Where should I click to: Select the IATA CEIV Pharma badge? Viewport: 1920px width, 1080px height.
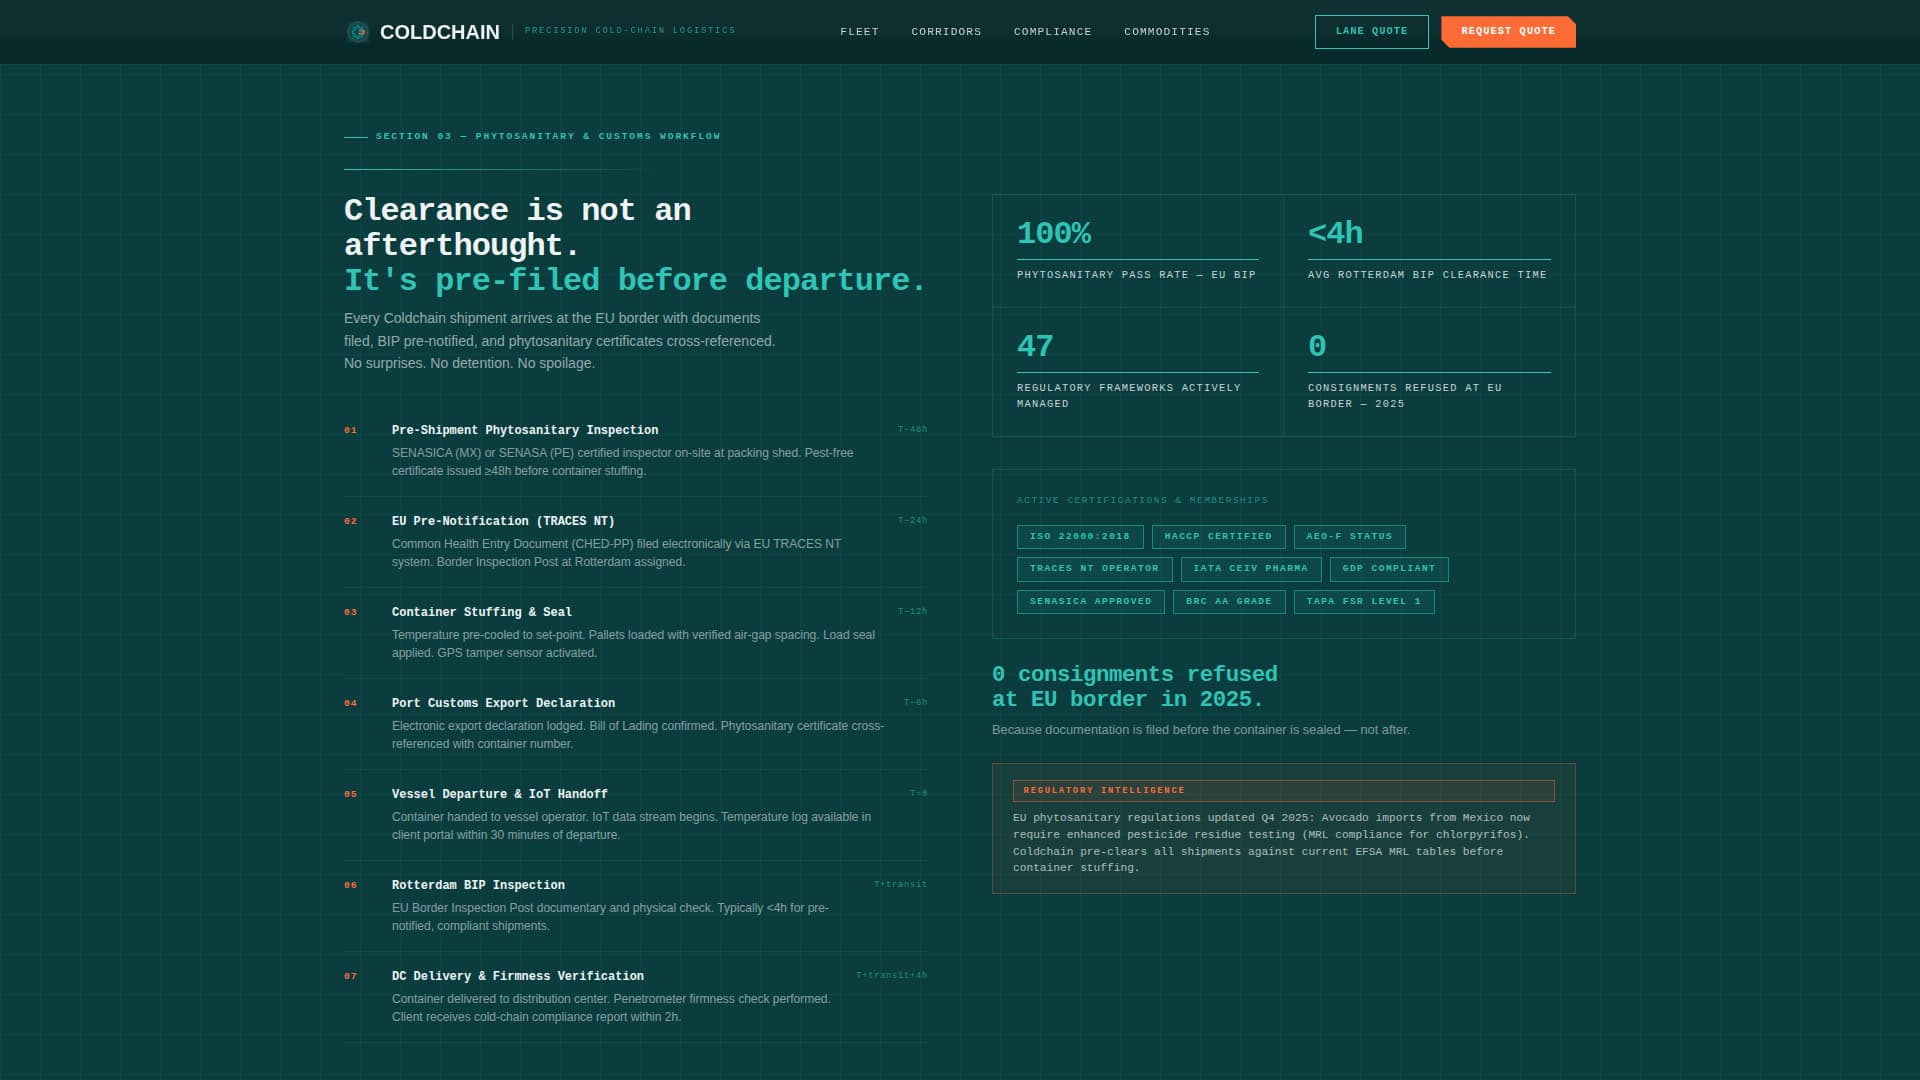1250,569
